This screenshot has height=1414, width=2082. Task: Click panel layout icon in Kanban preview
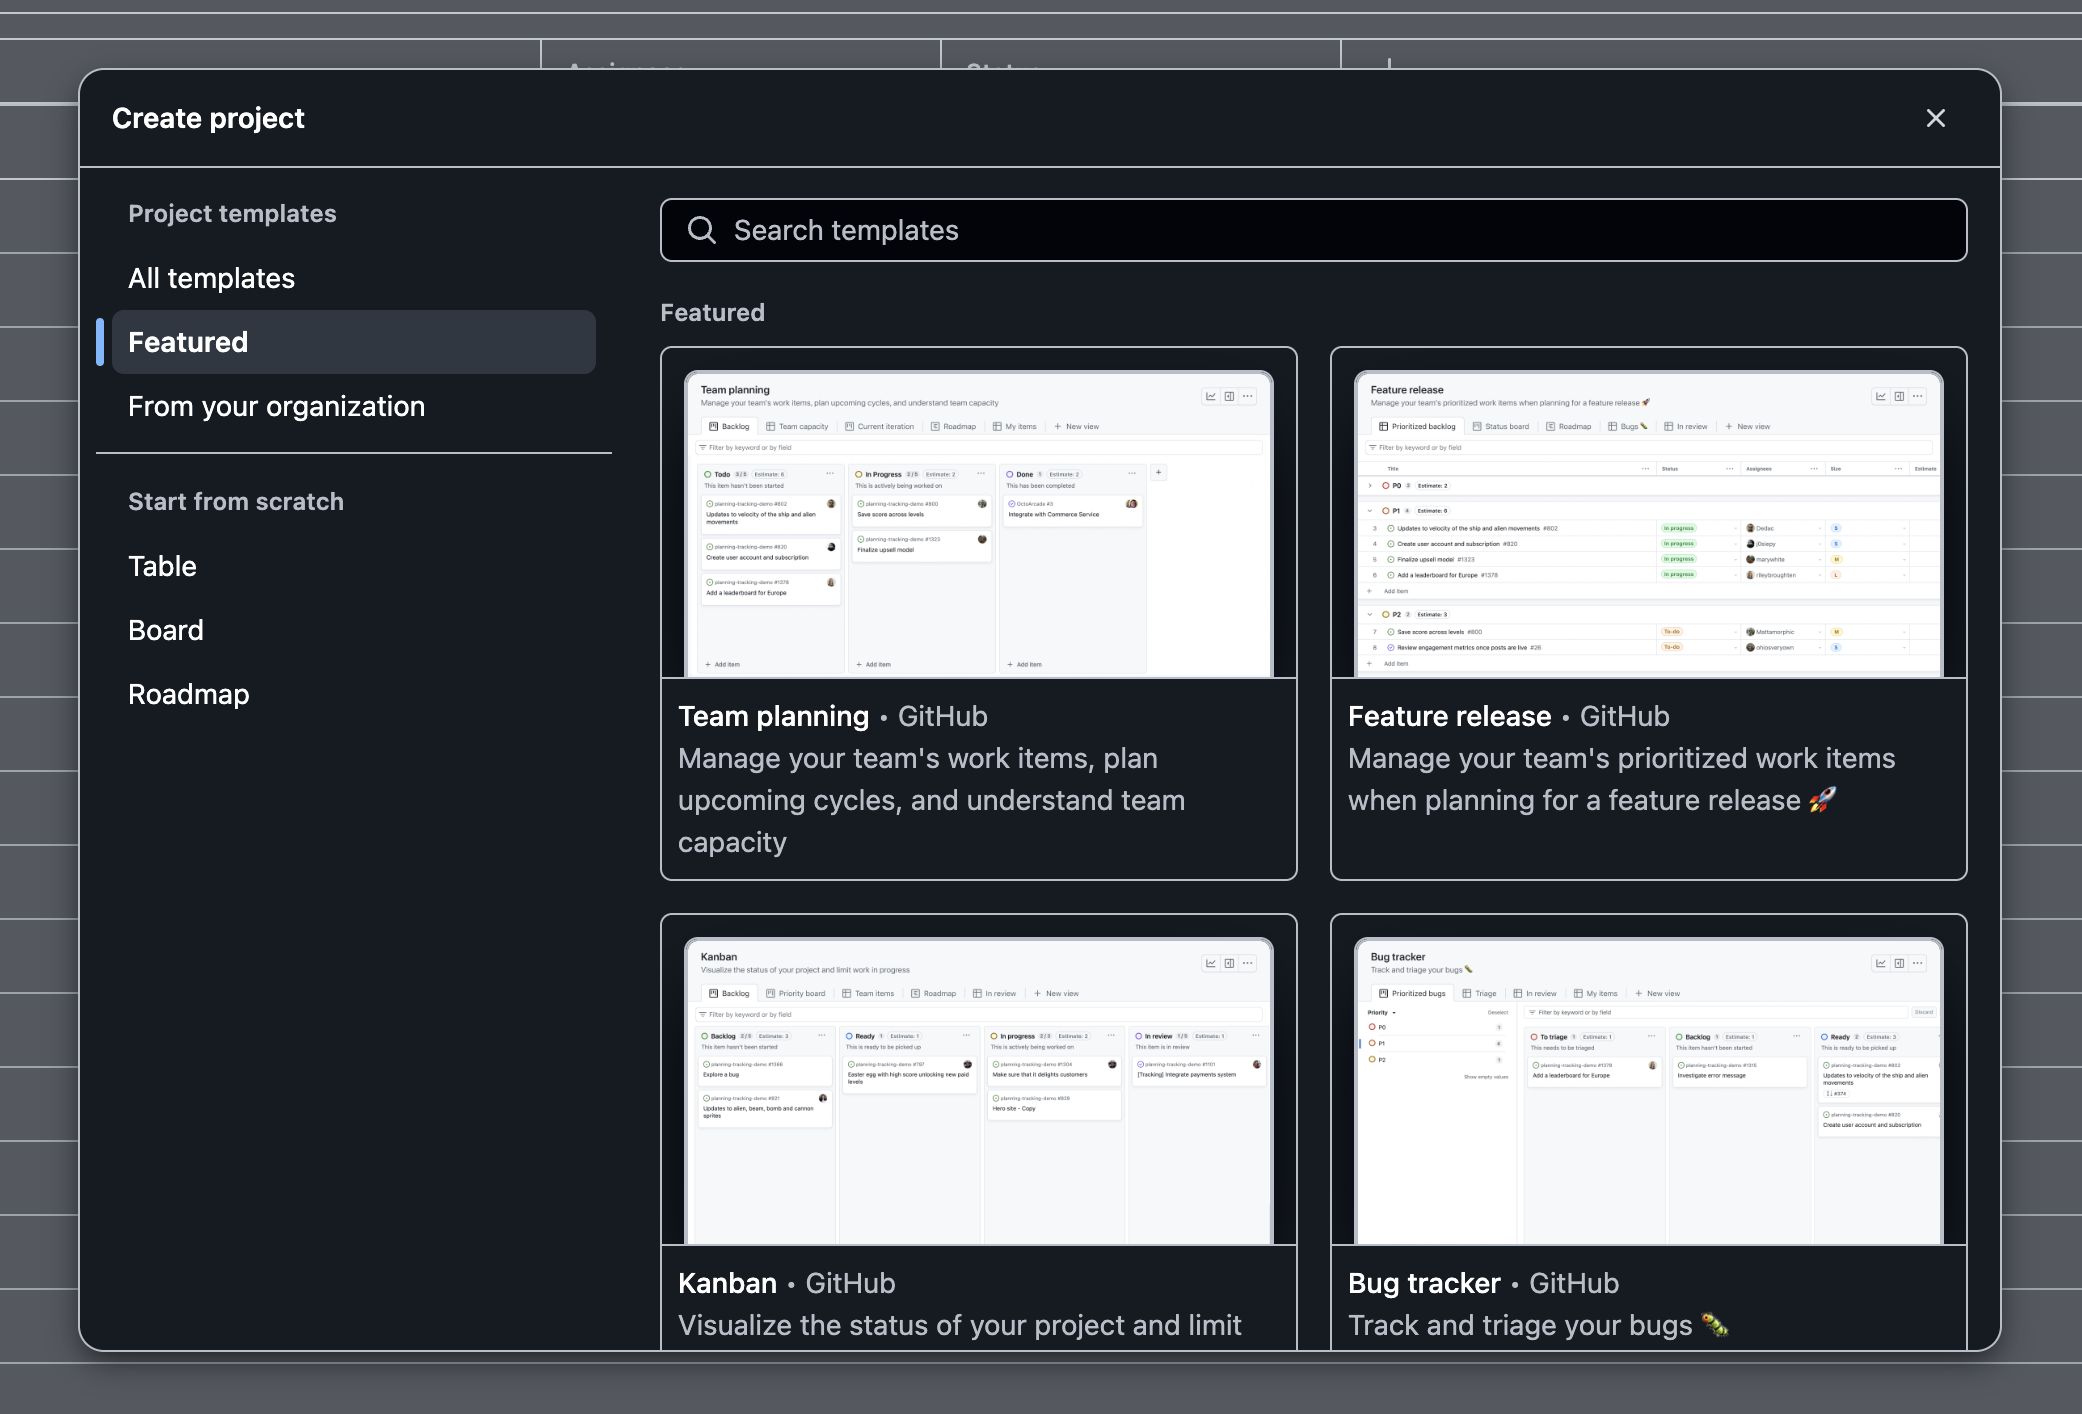pos(1229,963)
